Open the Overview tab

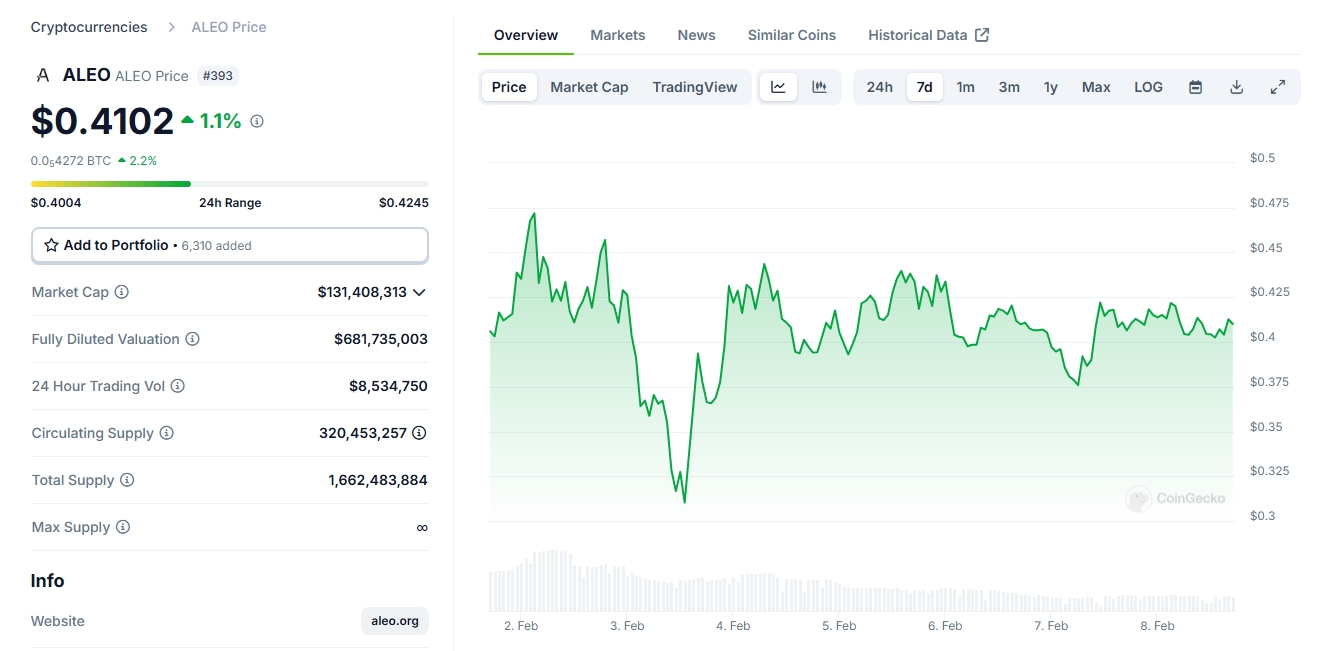pyautogui.click(x=526, y=35)
